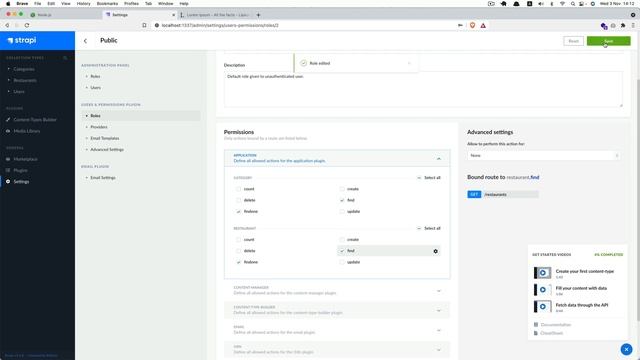
Task: Open the Documentation link in videos panel
Action: pyautogui.click(x=556, y=324)
